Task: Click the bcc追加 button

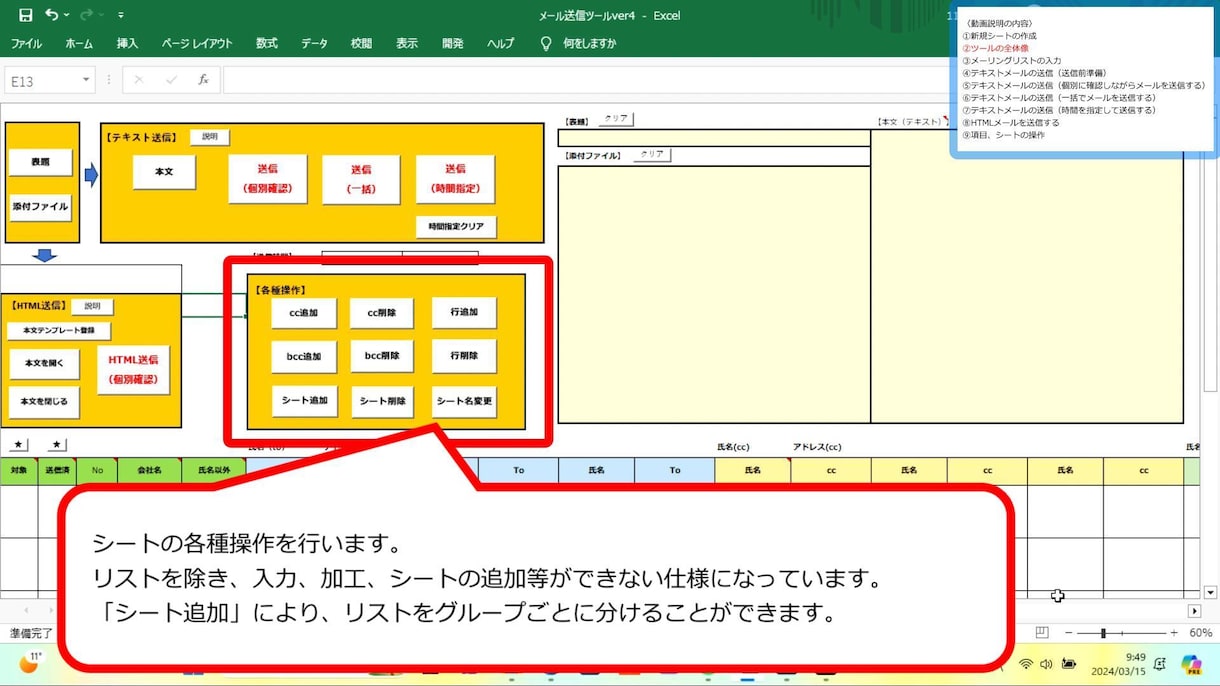Action: click(x=304, y=356)
